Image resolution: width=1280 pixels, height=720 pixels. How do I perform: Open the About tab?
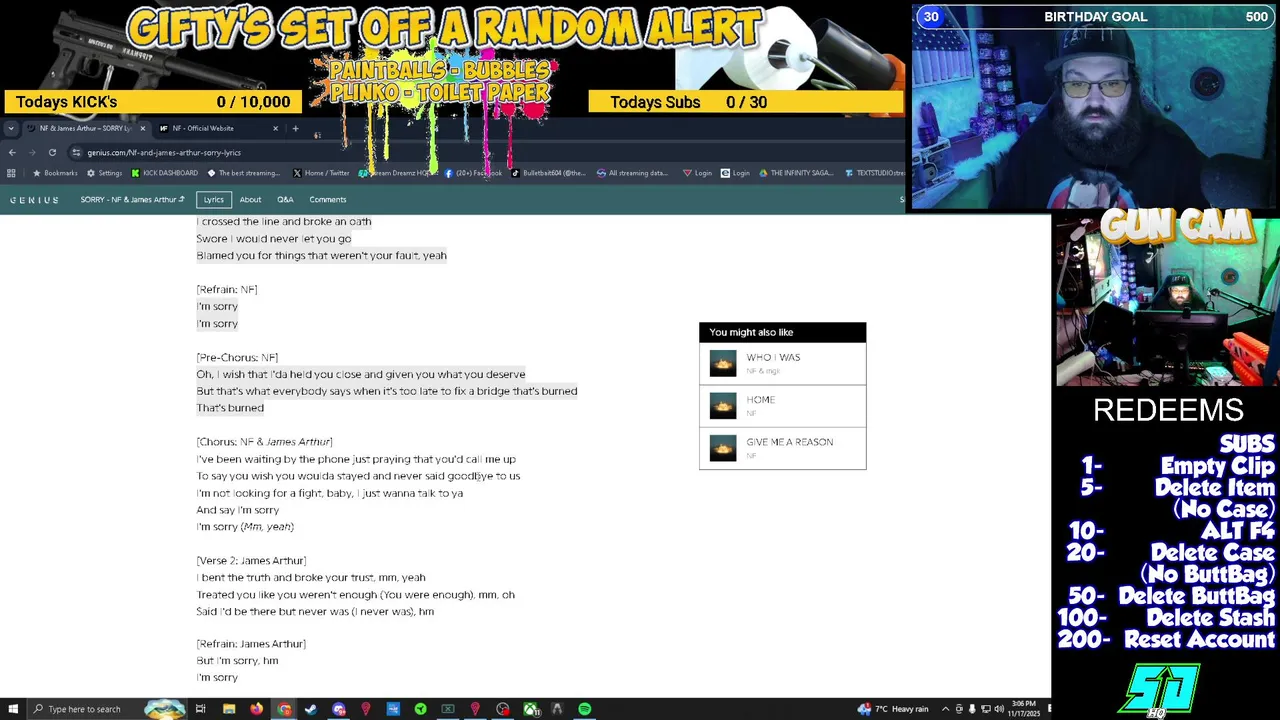tap(250, 200)
